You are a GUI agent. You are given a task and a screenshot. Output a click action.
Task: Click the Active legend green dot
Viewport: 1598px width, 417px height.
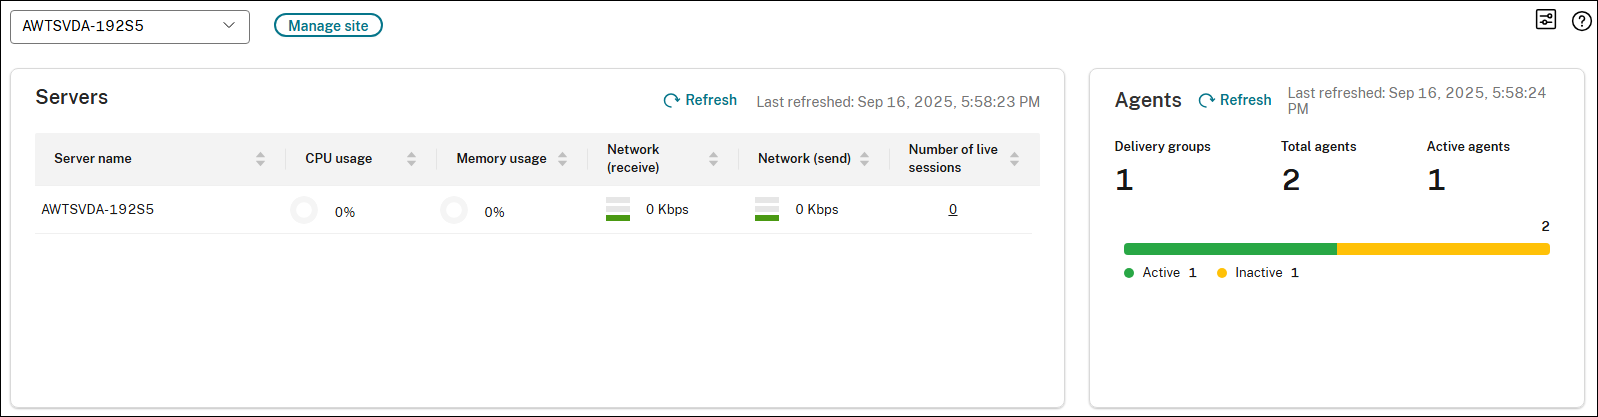(1129, 273)
